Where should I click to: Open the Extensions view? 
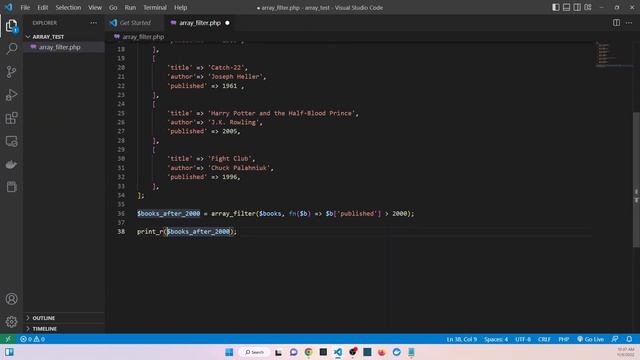click(11, 118)
